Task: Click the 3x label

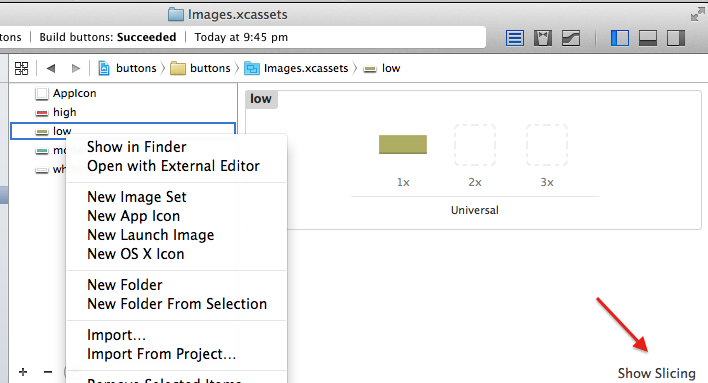Action: pos(547,182)
